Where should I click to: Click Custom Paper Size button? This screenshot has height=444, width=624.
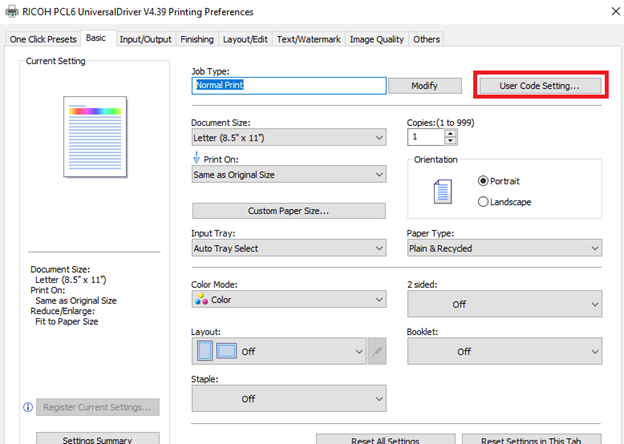pyautogui.click(x=289, y=211)
